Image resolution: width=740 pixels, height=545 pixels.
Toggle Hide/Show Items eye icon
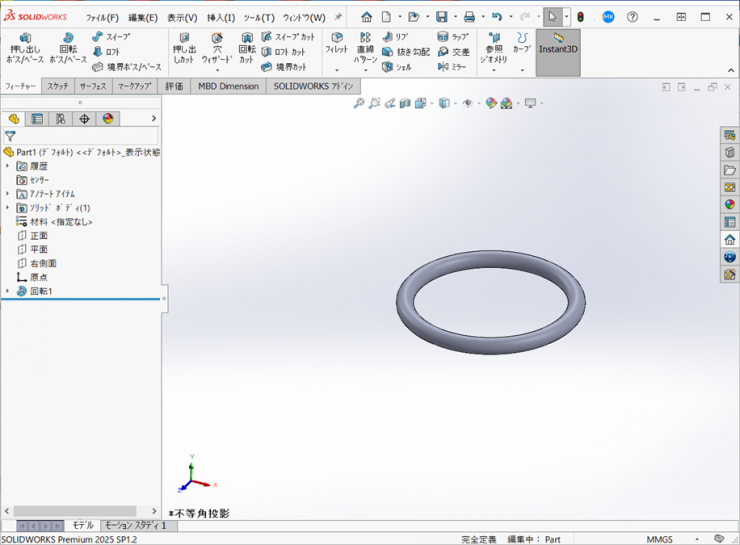[467, 103]
